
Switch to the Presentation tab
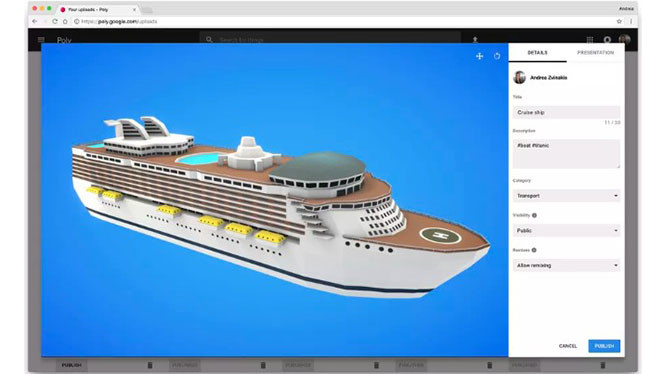[x=595, y=53]
